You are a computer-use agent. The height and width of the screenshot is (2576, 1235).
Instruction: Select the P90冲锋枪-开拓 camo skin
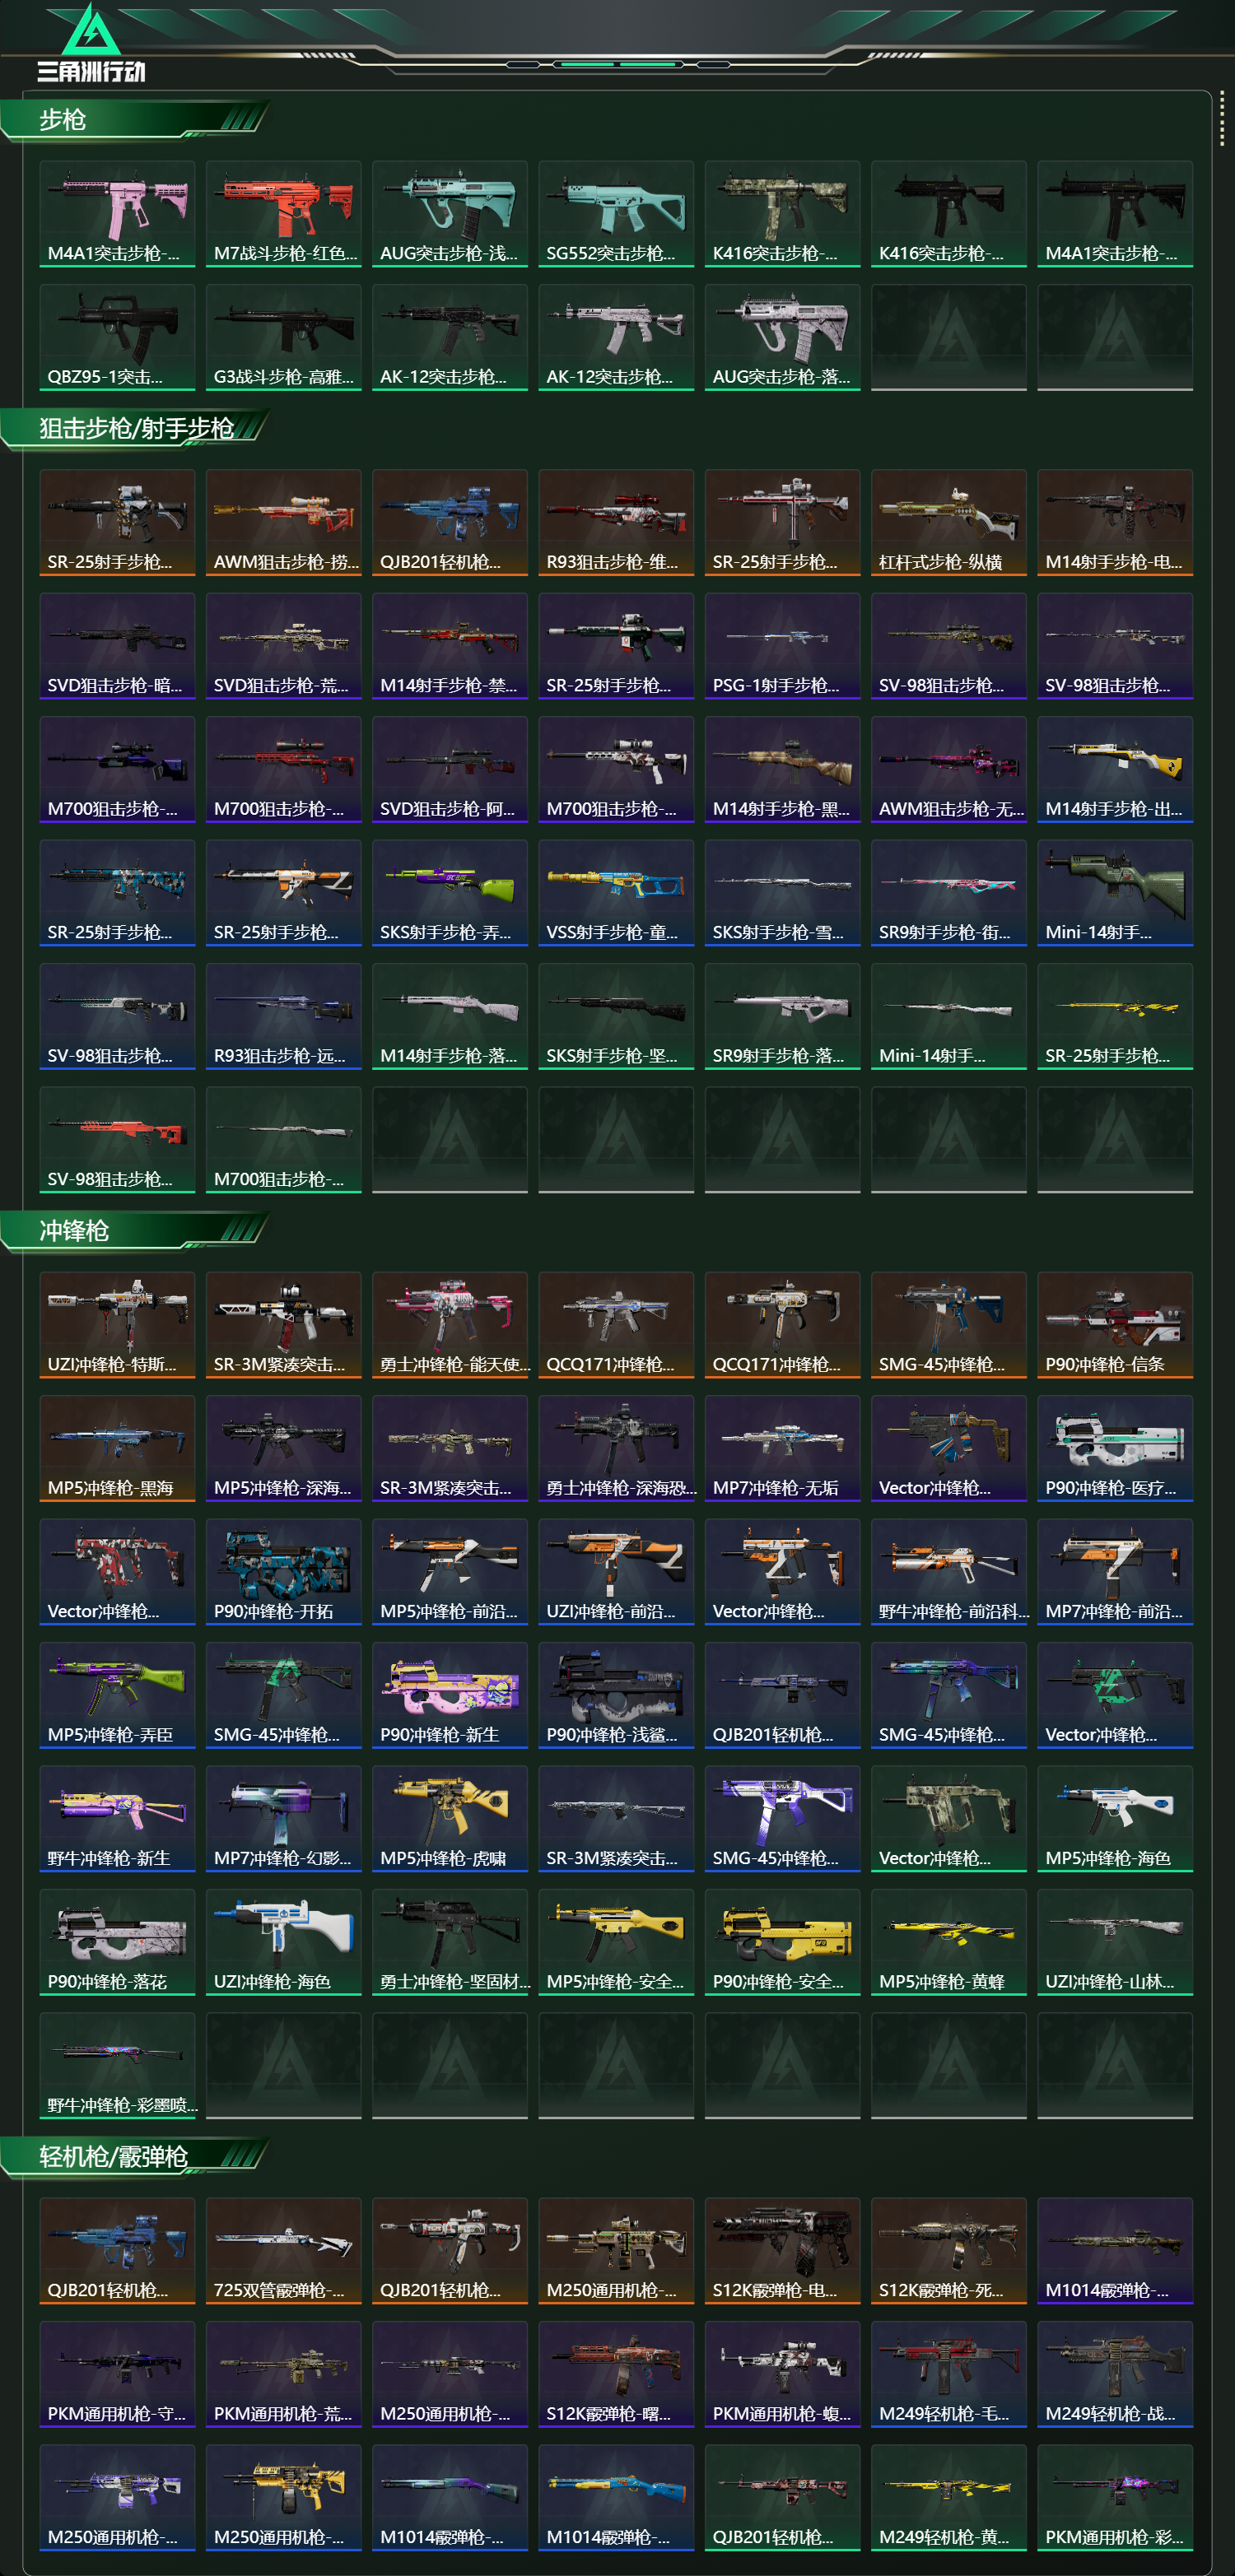284,1572
